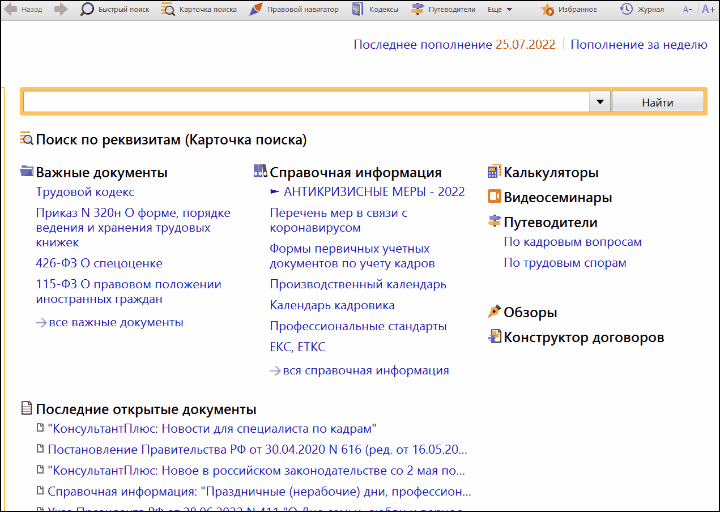Click inside the main search input field
Viewport: 720px width, 512px height.
pos(306,102)
